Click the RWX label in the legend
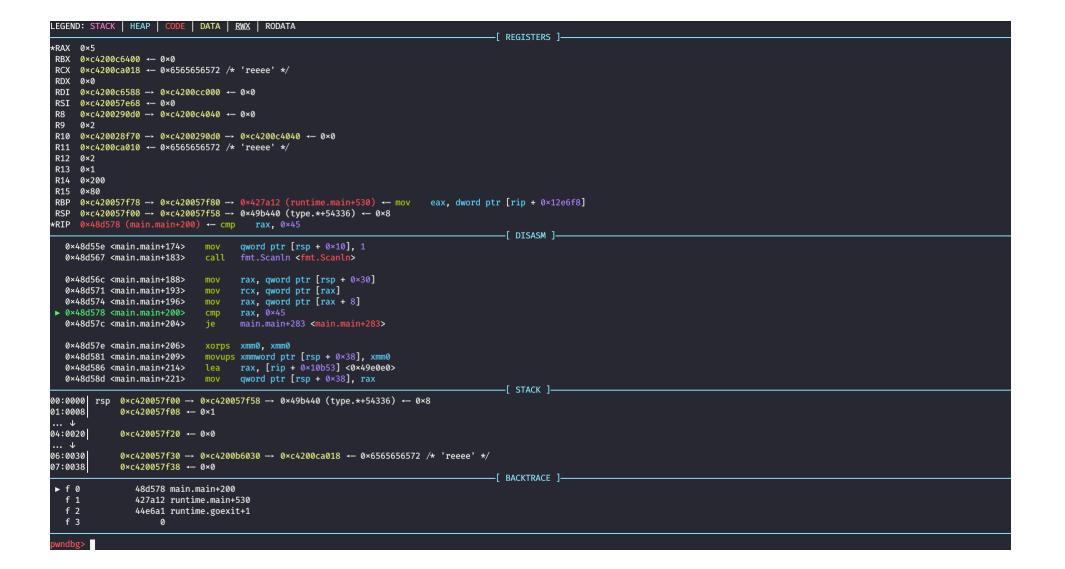Screen dimensions: 1065x569 click(242, 26)
